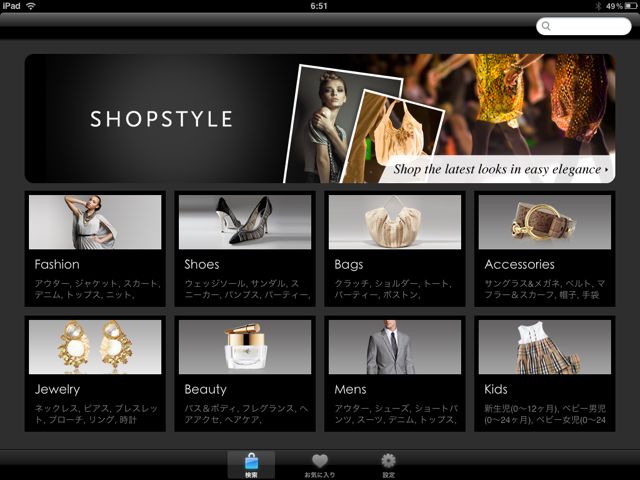Tap the Kids subcategory text 新生児(0〜12ヶ月)

pyautogui.click(x=545, y=414)
